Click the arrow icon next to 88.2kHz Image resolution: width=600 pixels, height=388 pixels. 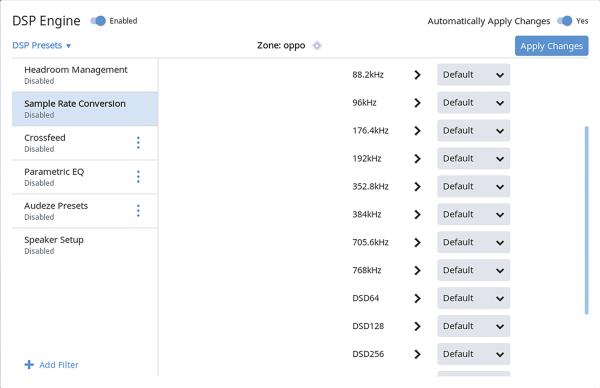click(x=417, y=75)
